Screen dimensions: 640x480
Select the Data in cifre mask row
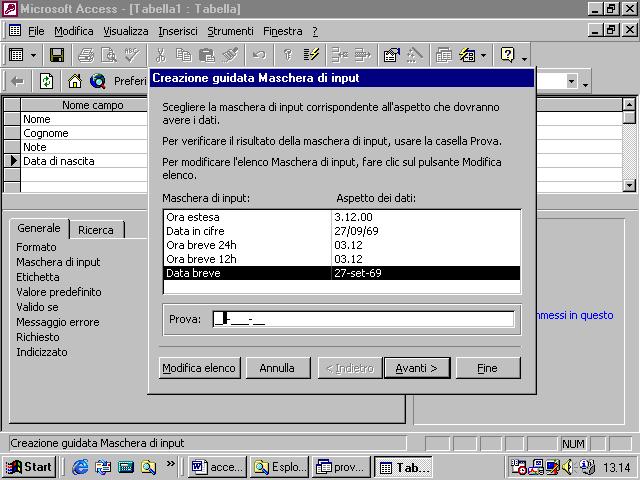click(342, 231)
